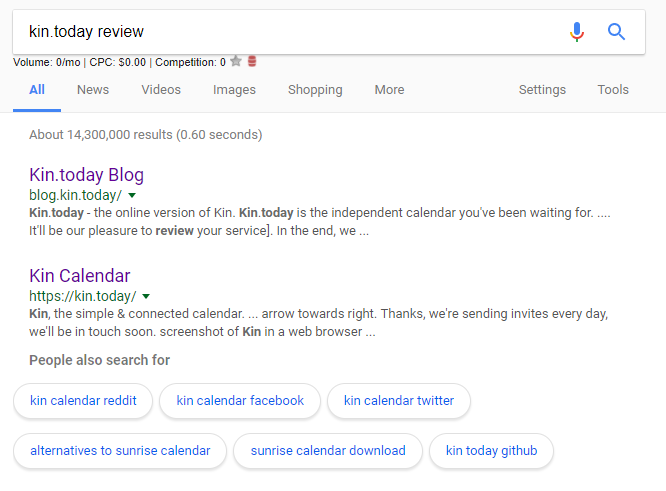The image size is (666, 491).
Task: Select the kin calendar facebook suggestion
Action: [x=240, y=401]
